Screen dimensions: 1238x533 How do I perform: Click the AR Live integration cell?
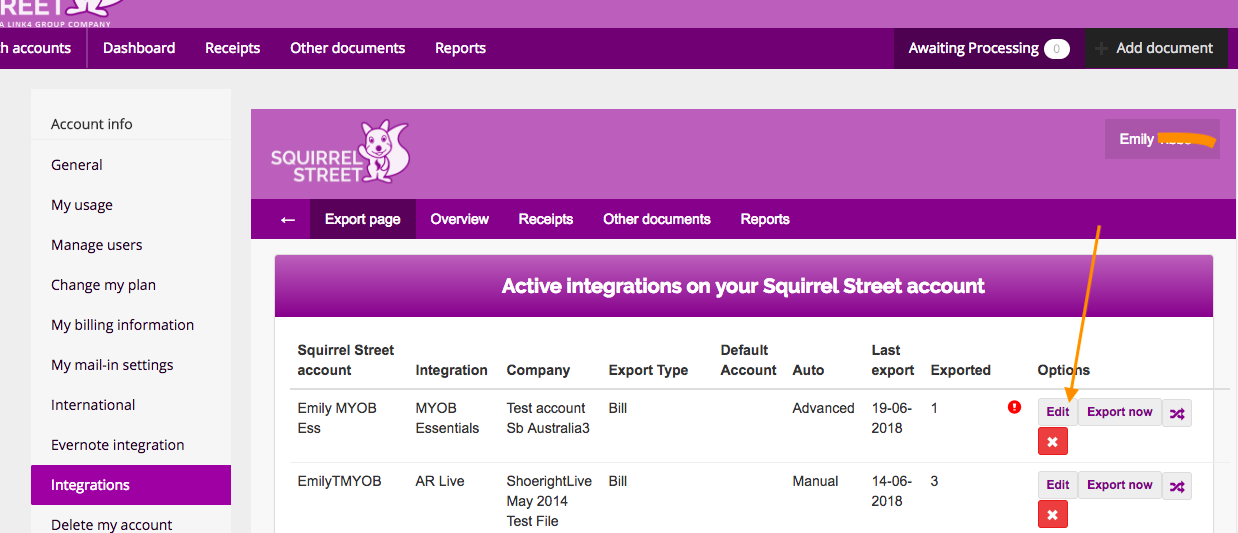click(x=440, y=481)
